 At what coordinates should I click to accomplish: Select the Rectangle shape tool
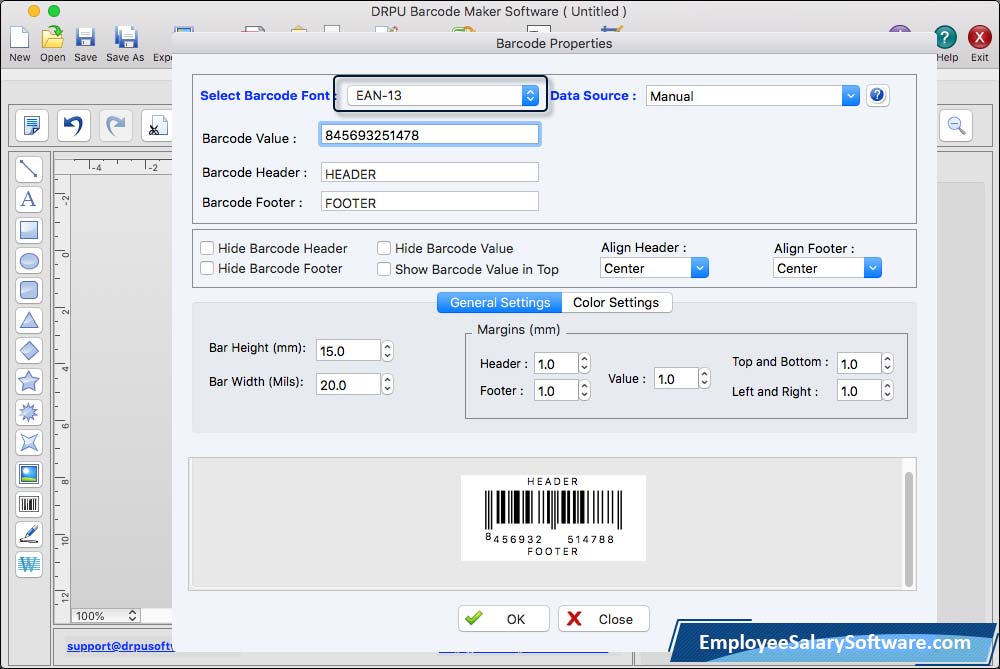coord(29,230)
